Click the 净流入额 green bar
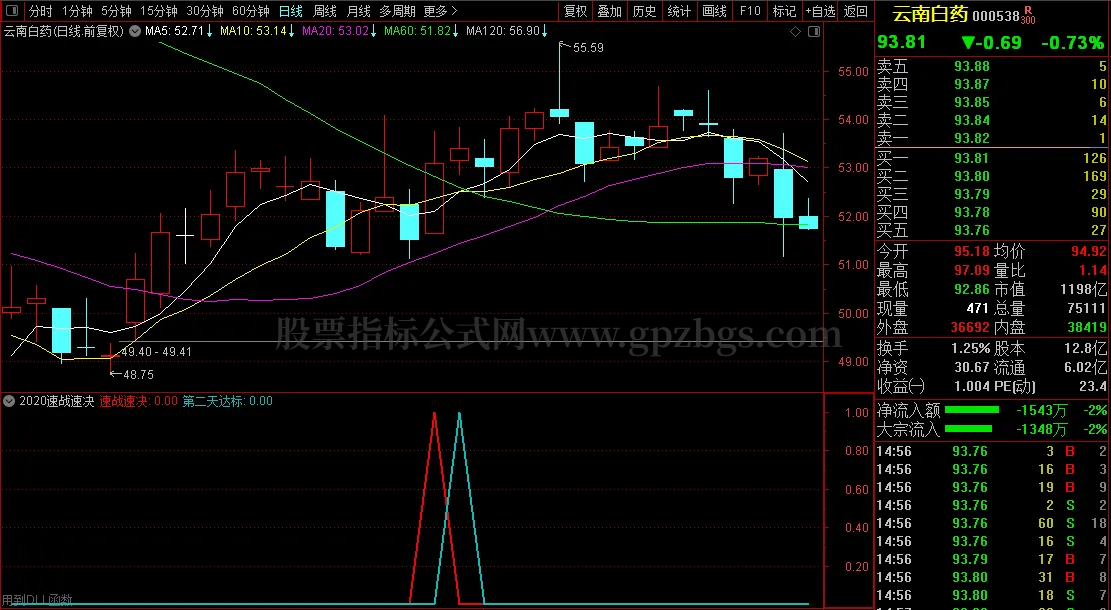 click(972, 410)
